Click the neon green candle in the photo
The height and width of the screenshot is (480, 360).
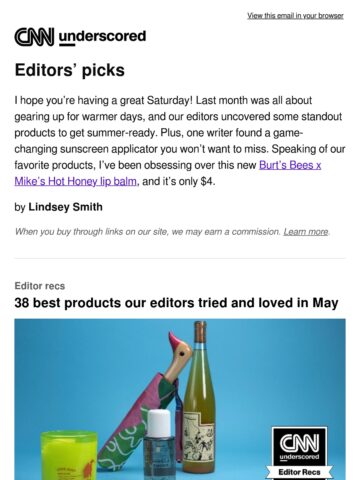click(x=69, y=455)
